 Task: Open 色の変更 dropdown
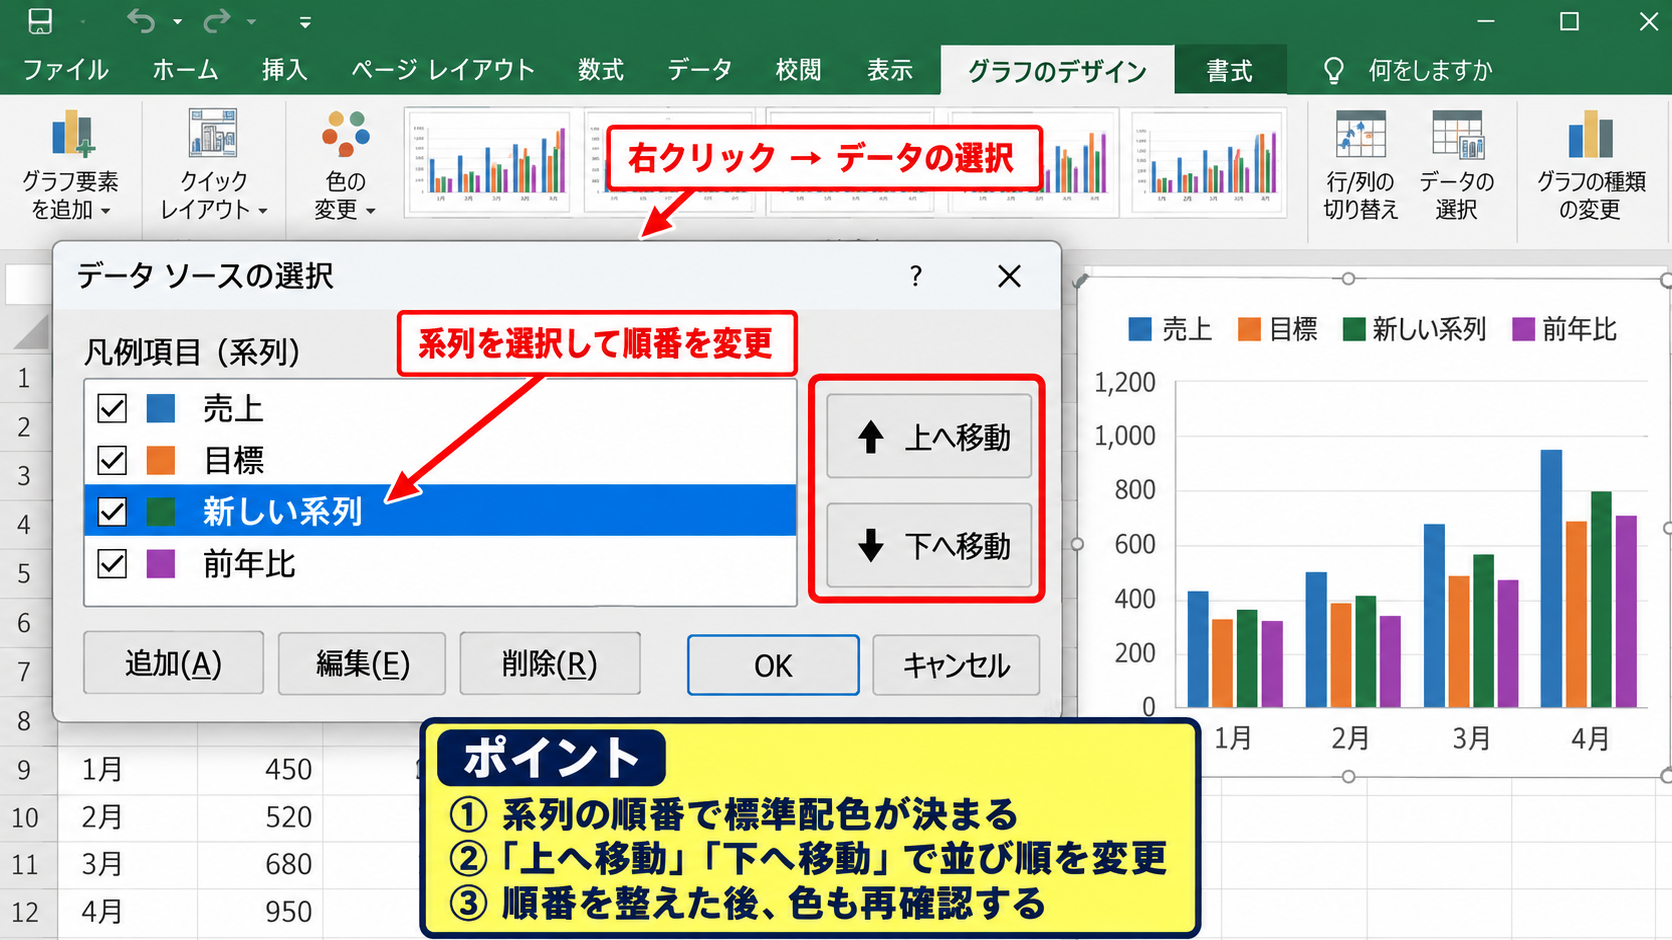(345, 166)
